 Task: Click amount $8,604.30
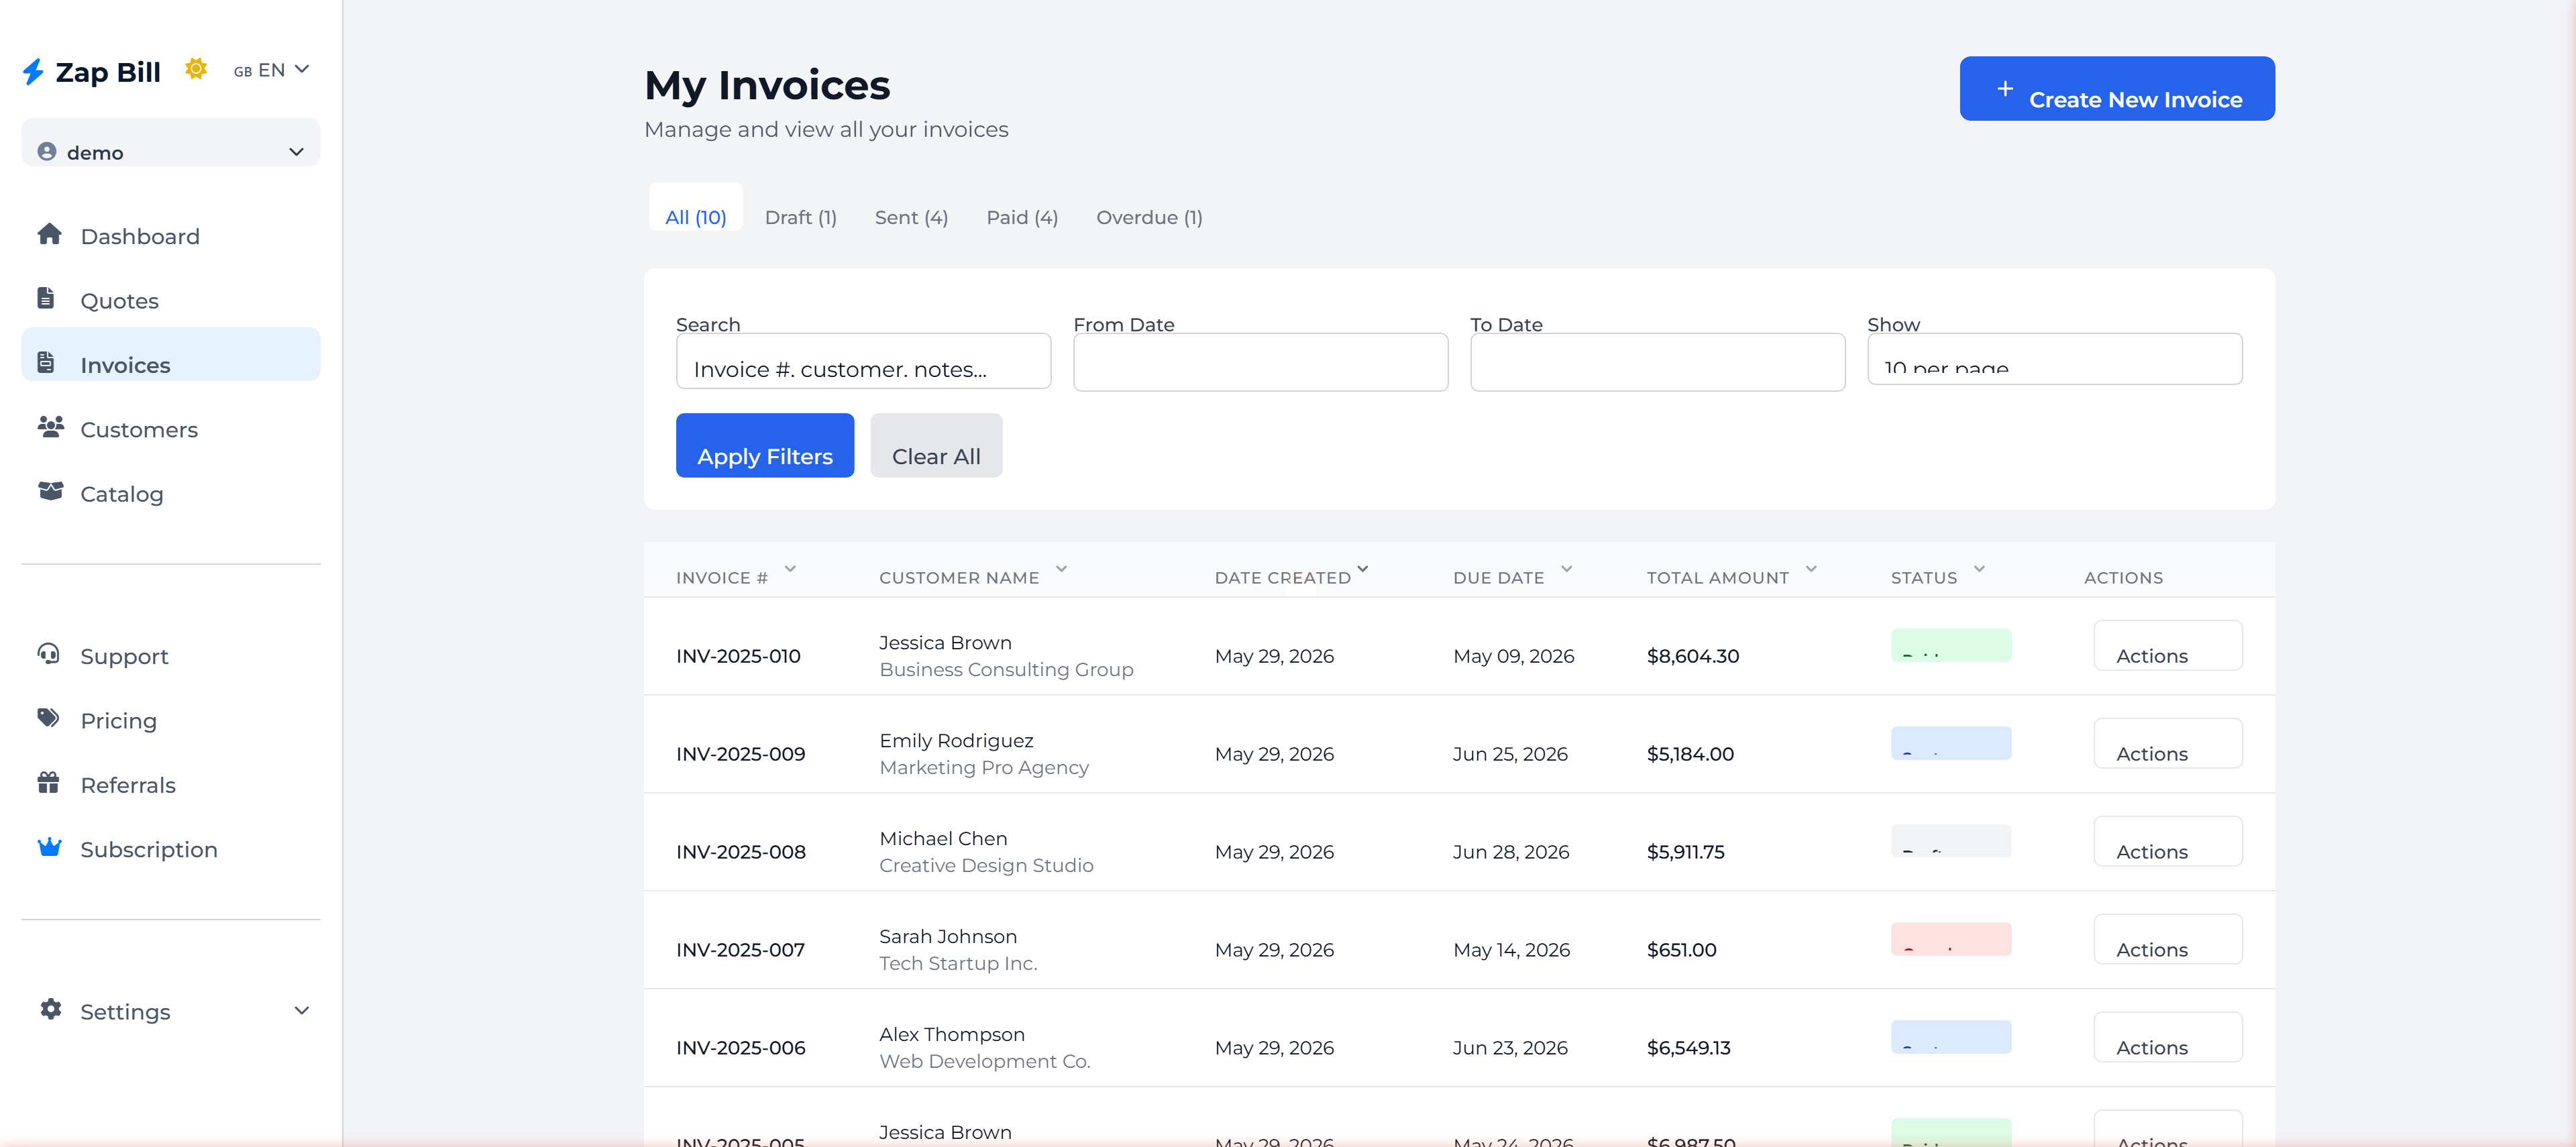1692,656
